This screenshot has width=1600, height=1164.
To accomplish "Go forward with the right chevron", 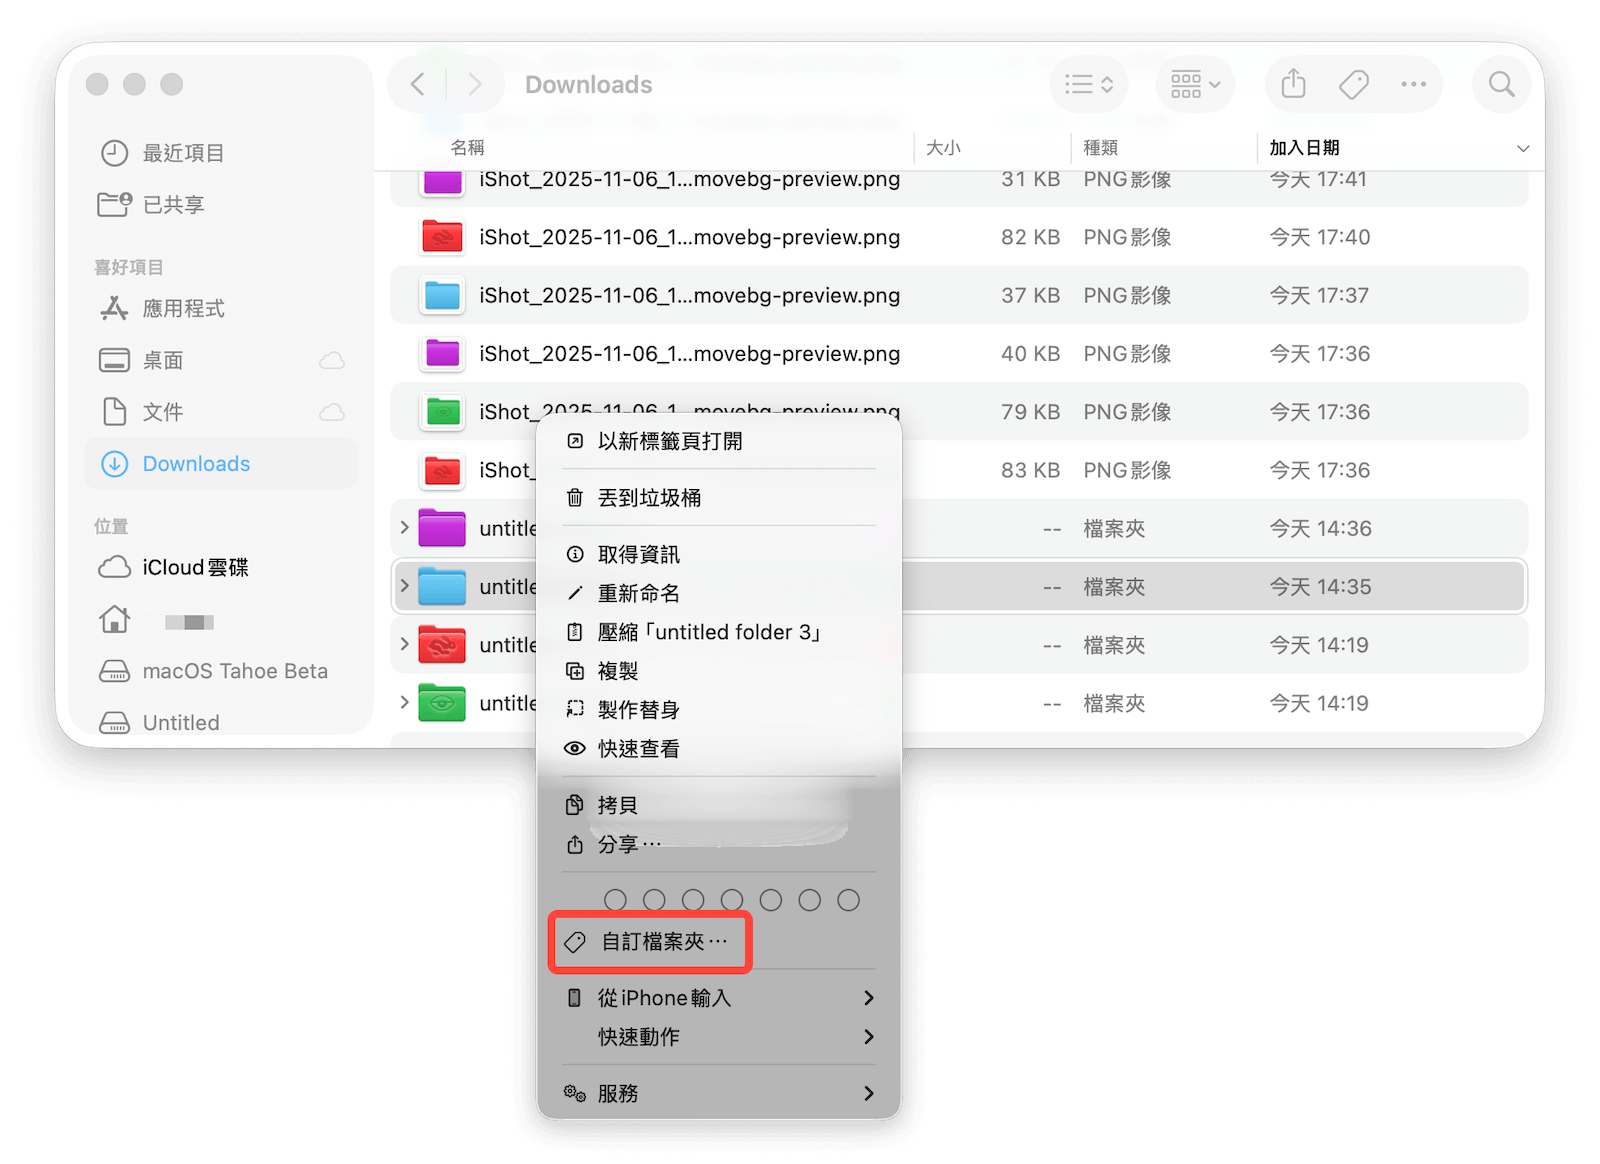I will (x=474, y=85).
